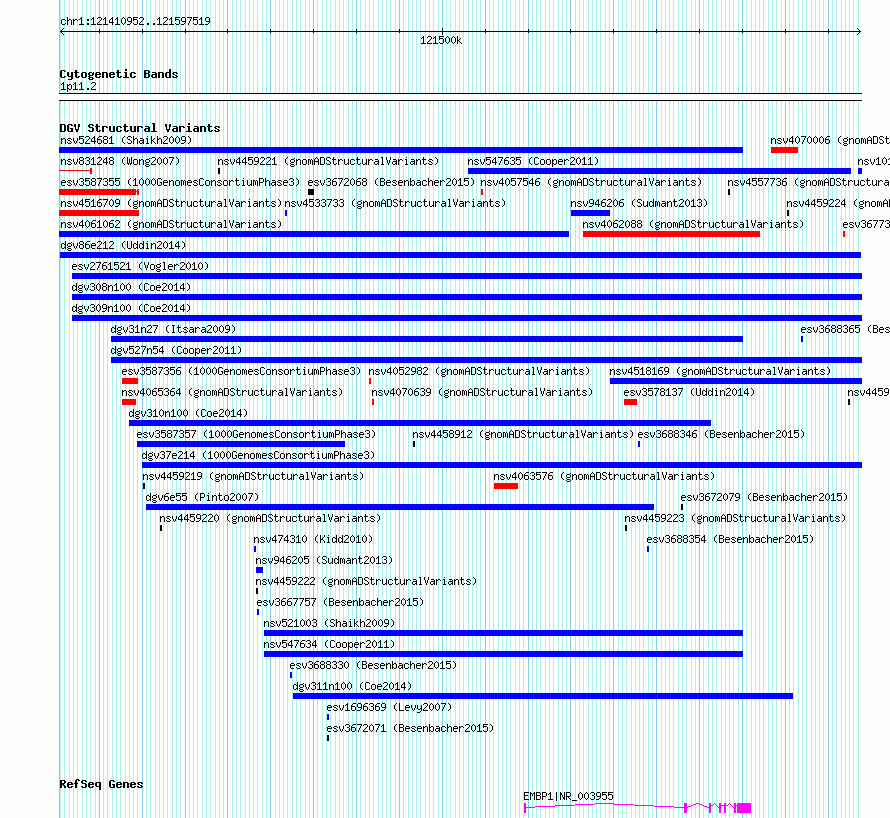This screenshot has width=890, height=818.
Task: Click nsv4070639 variant label
Action: coord(482,392)
